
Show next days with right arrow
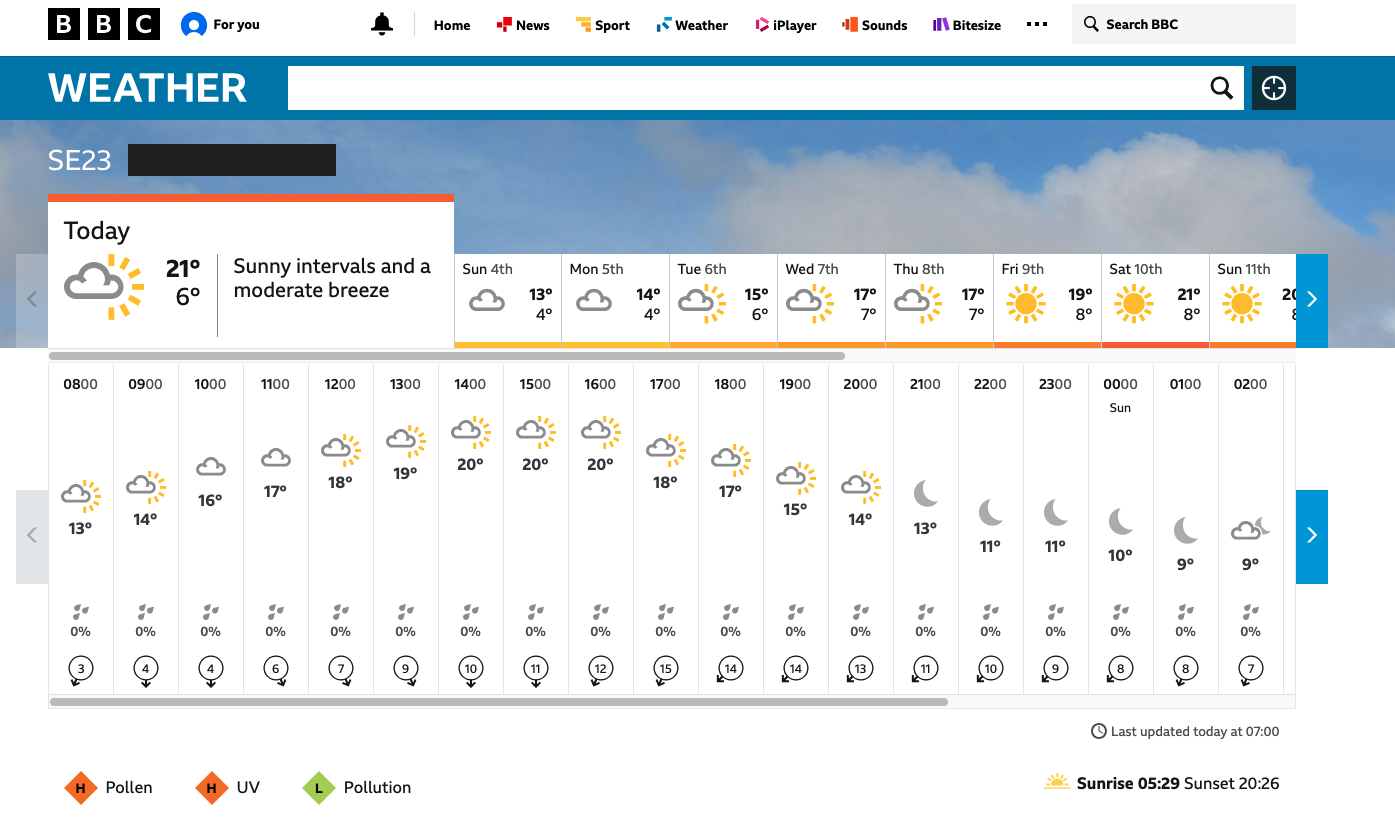(1311, 300)
